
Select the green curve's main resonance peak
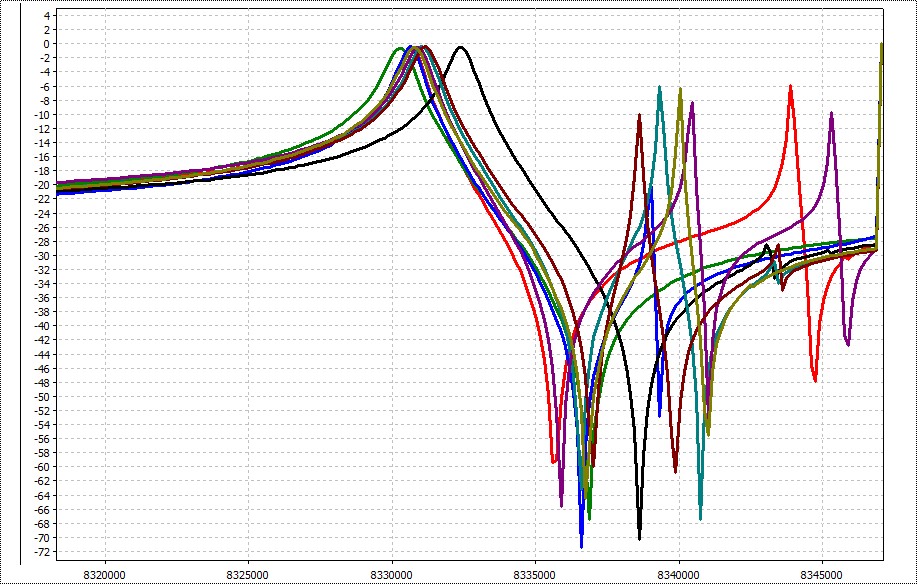(401, 48)
